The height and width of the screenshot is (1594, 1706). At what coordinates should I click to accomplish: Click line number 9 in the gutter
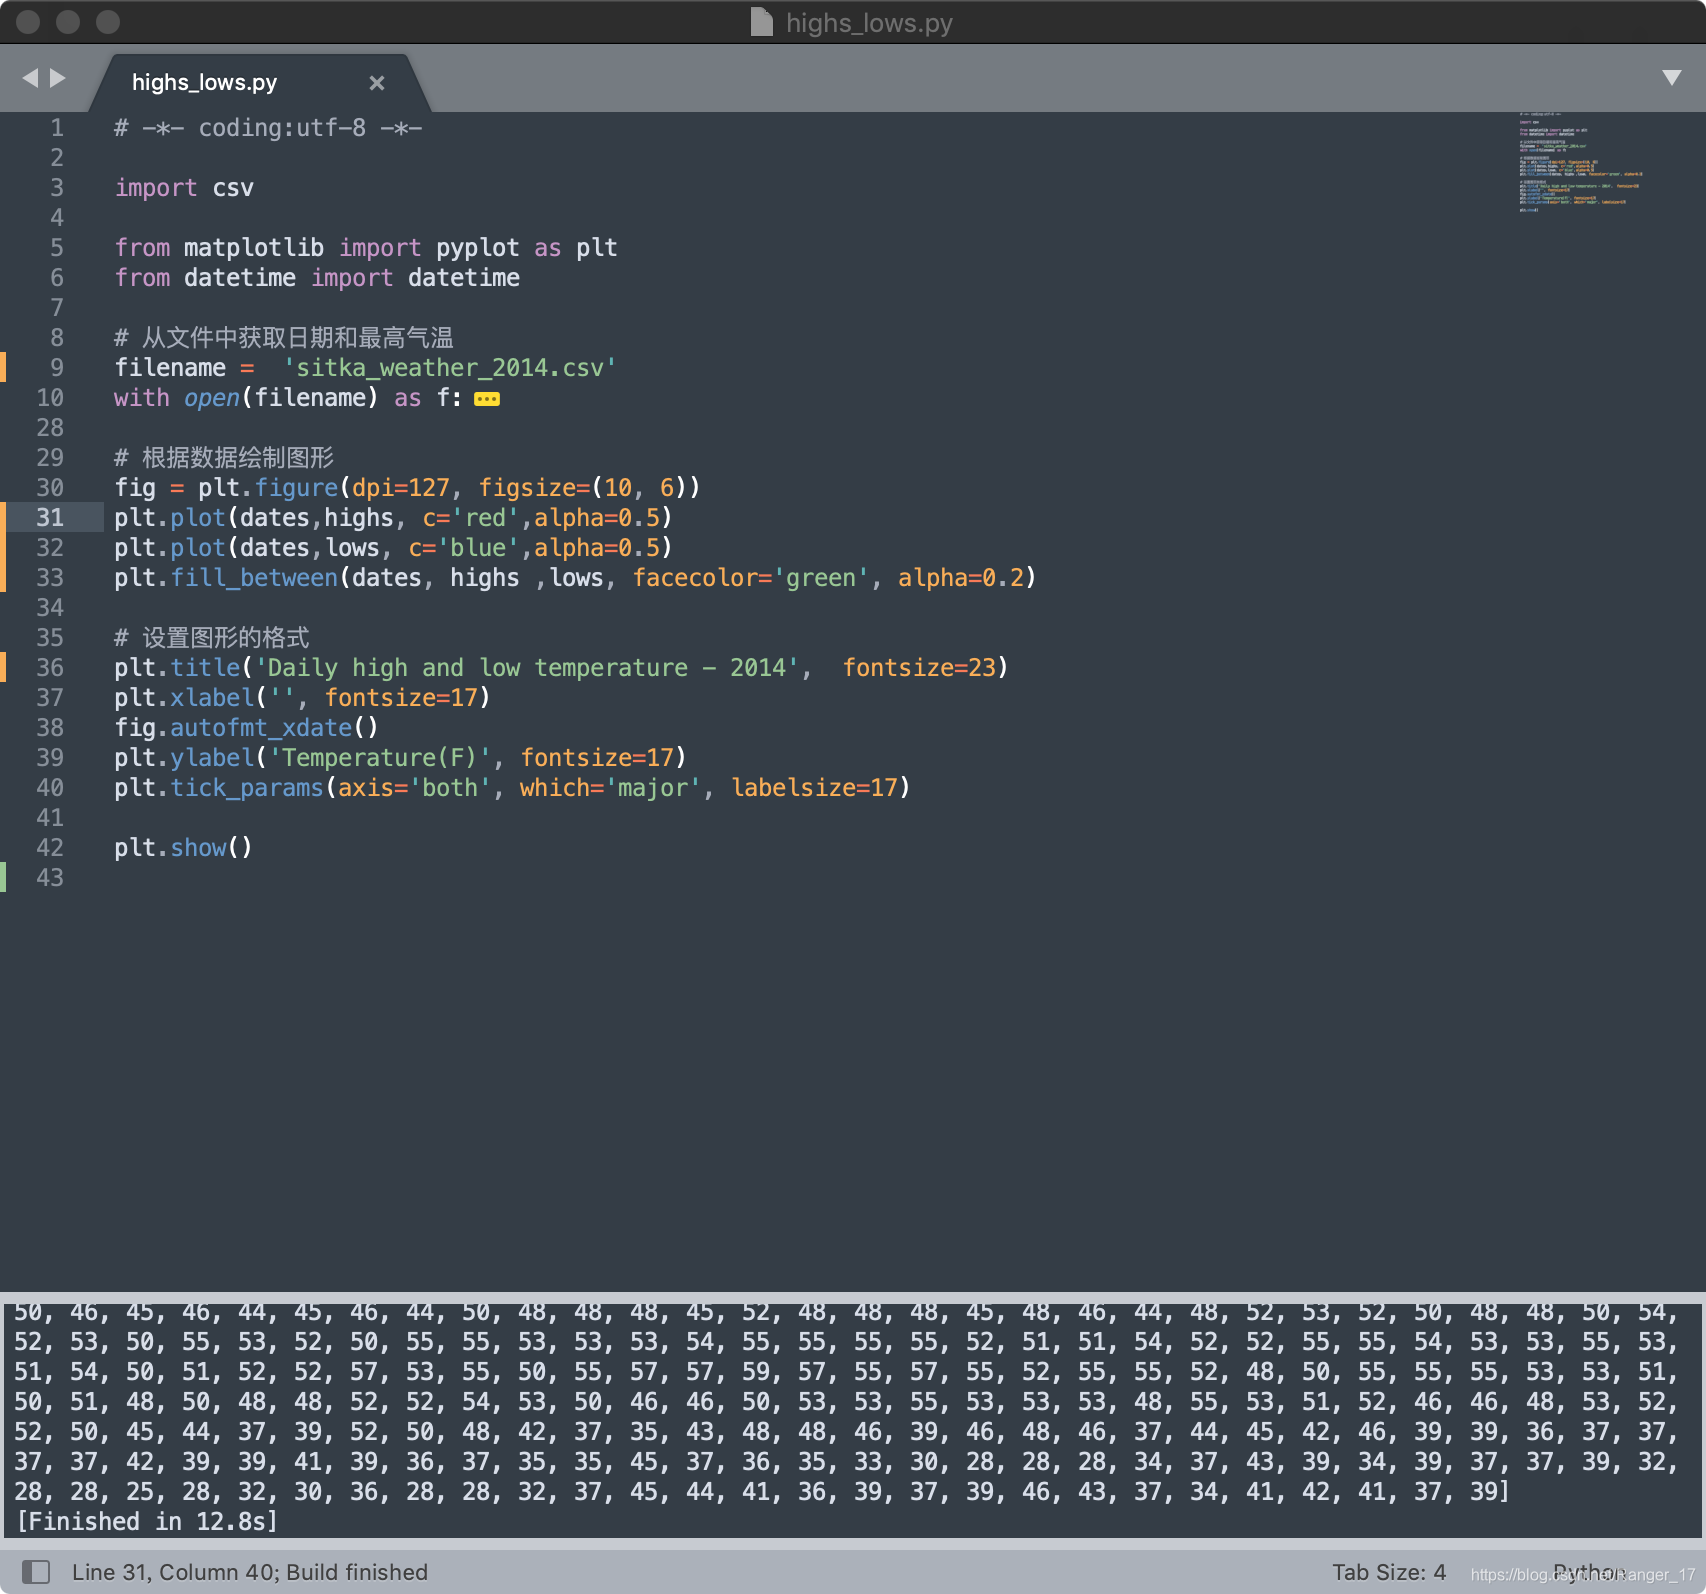tap(57, 368)
